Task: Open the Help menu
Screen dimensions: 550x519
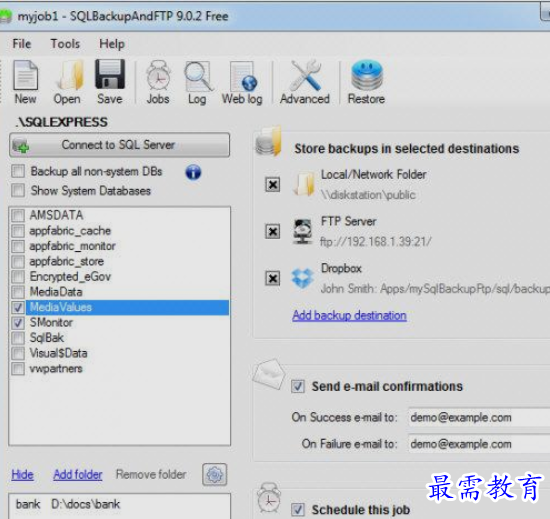Action: coord(112,44)
